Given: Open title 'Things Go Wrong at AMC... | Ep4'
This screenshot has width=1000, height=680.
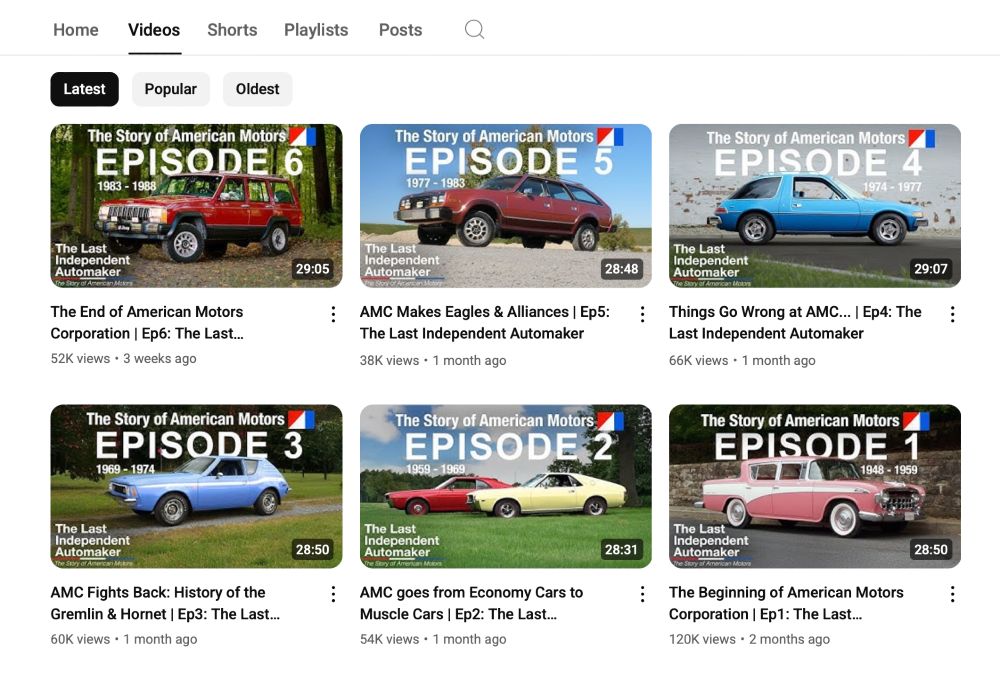Looking at the screenshot, I should click(x=795, y=323).
